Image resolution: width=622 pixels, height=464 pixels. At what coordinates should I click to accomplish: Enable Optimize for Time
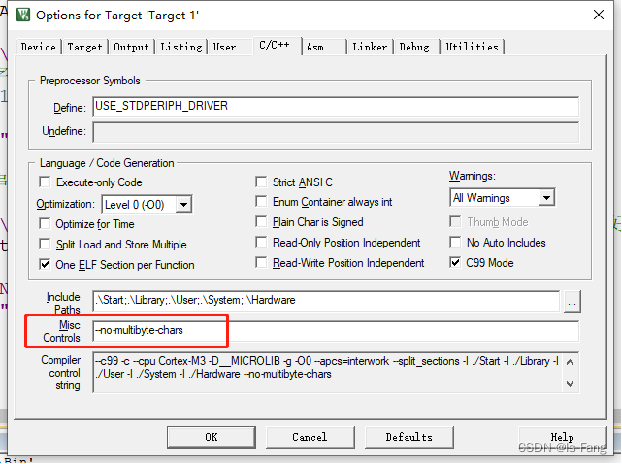click(x=45, y=224)
